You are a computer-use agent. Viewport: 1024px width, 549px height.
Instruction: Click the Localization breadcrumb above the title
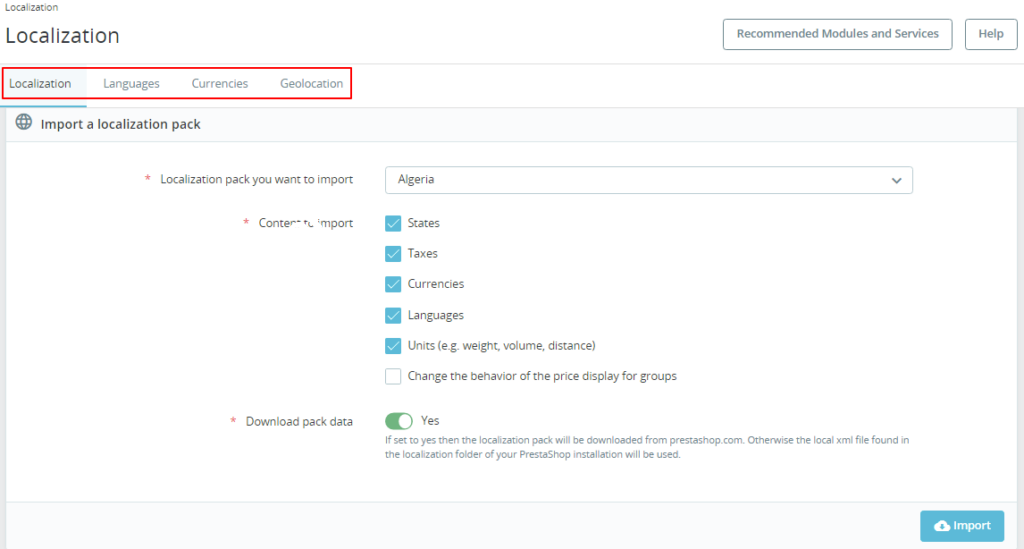[31, 7]
